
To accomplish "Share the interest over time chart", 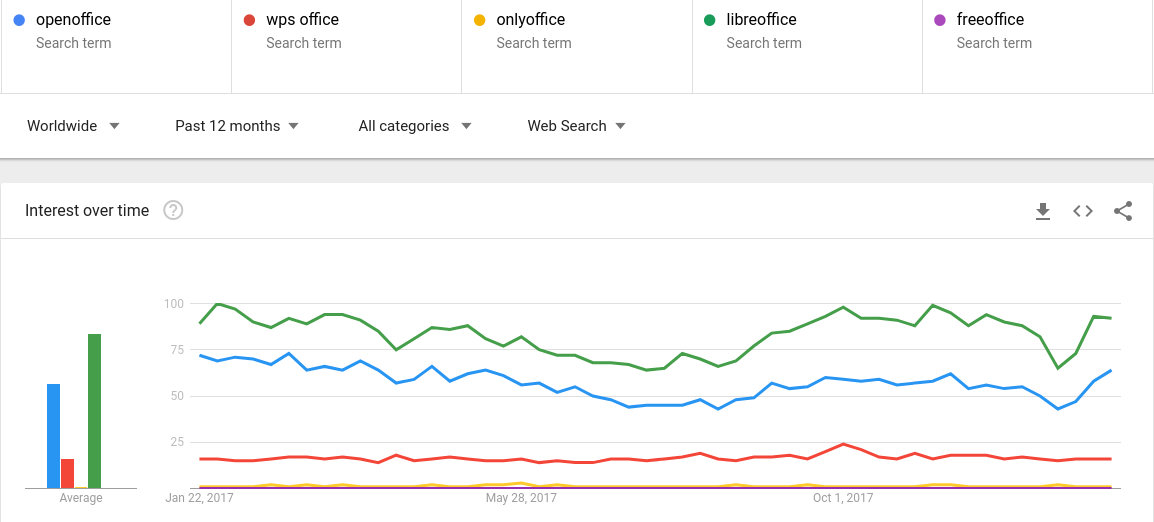I will click(x=1123, y=211).
